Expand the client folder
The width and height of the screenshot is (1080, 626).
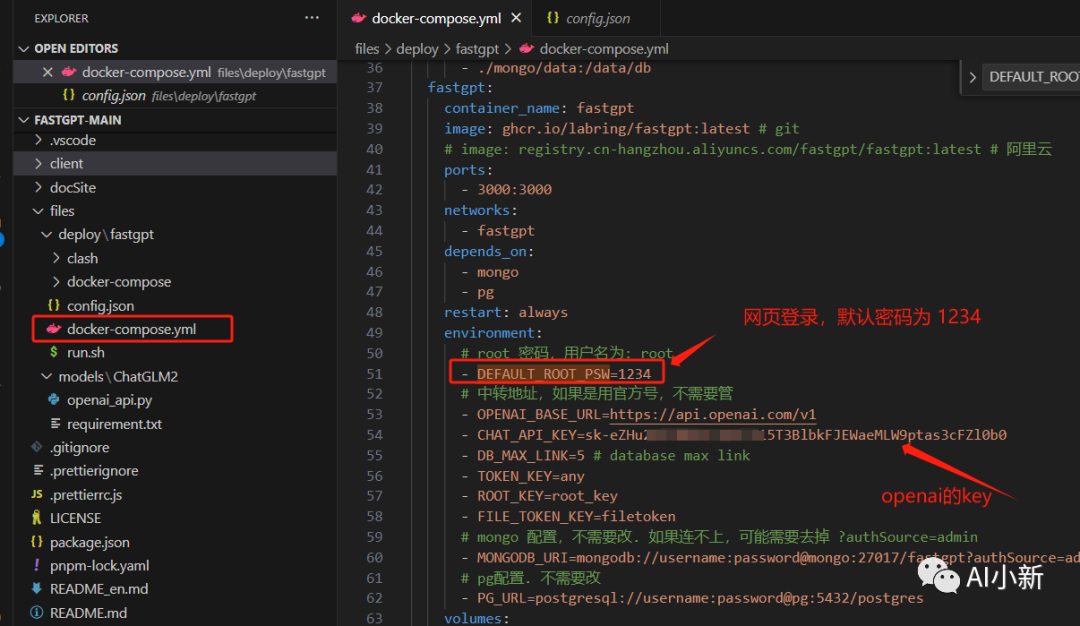click(x=39, y=164)
